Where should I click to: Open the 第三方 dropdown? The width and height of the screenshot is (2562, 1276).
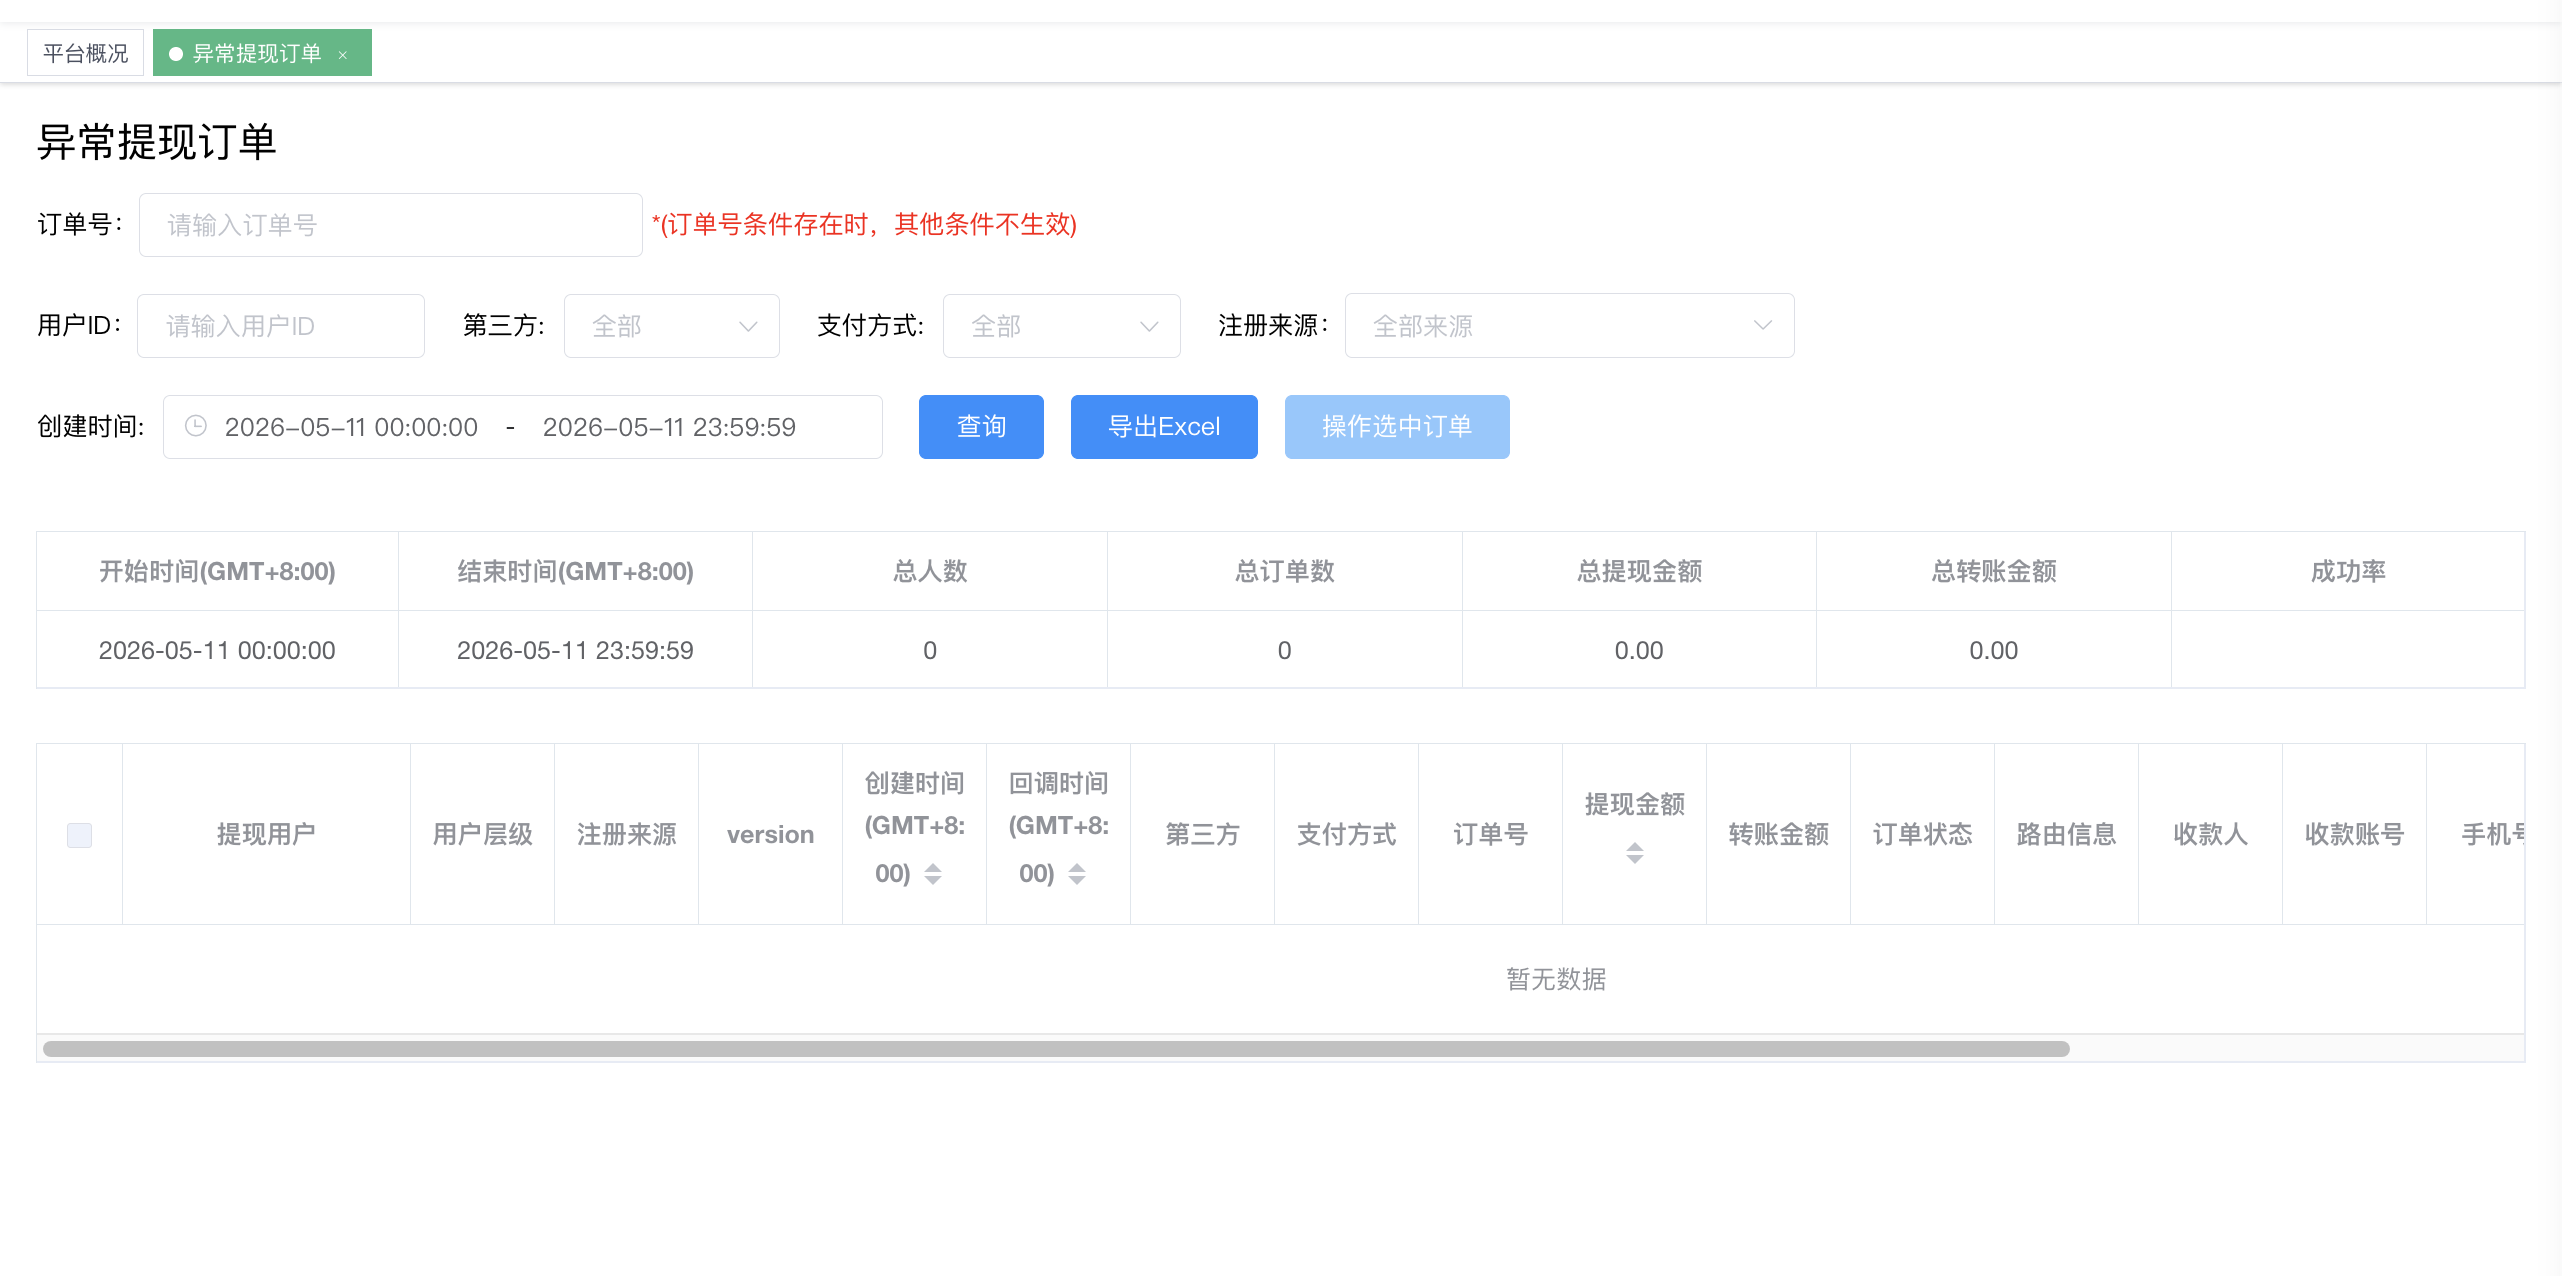672,326
